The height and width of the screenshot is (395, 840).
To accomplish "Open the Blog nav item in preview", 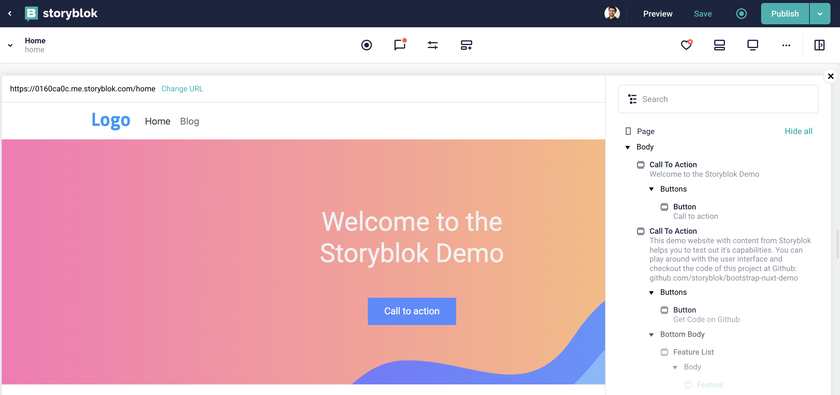I will pyautogui.click(x=190, y=121).
